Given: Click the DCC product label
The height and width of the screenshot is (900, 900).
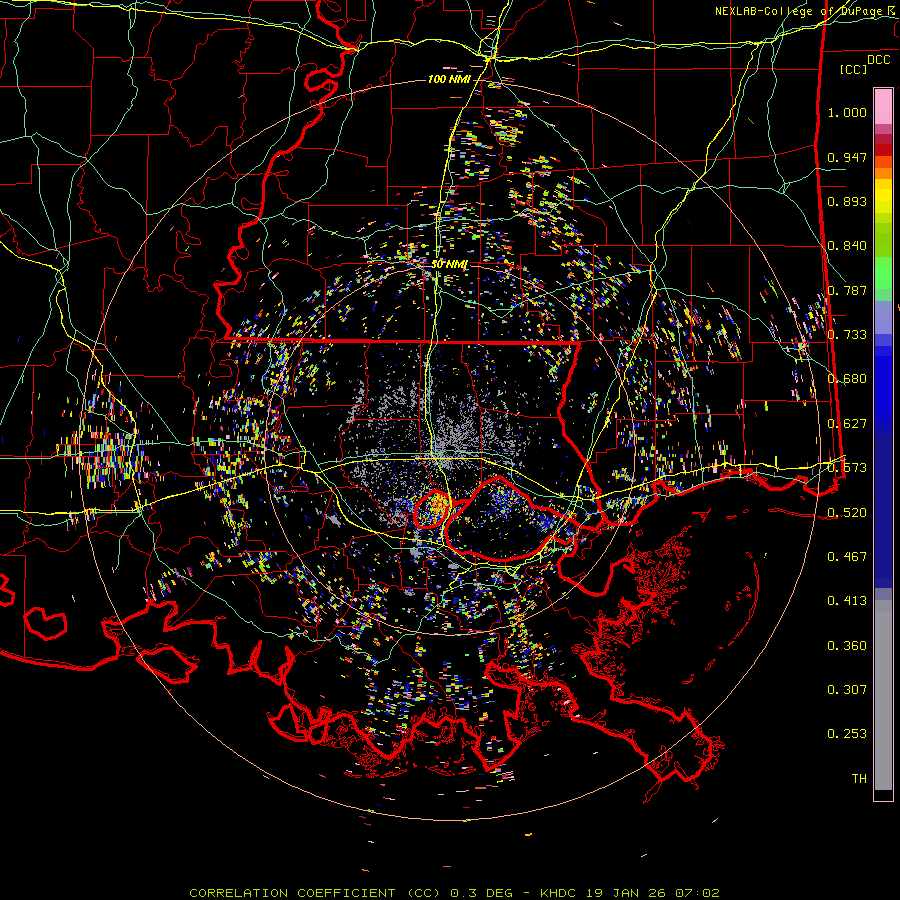Looking at the screenshot, I should point(878,59).
